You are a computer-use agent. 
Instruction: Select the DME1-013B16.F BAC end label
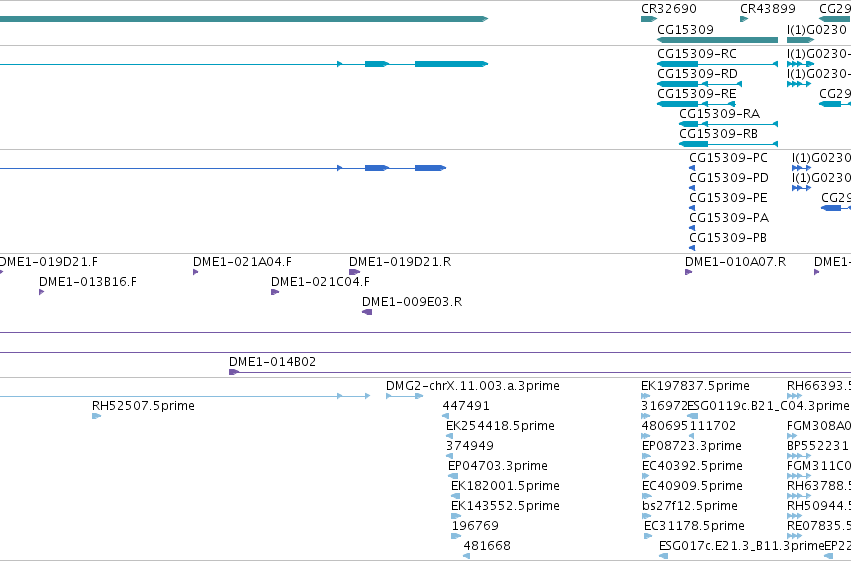(88, 282)
